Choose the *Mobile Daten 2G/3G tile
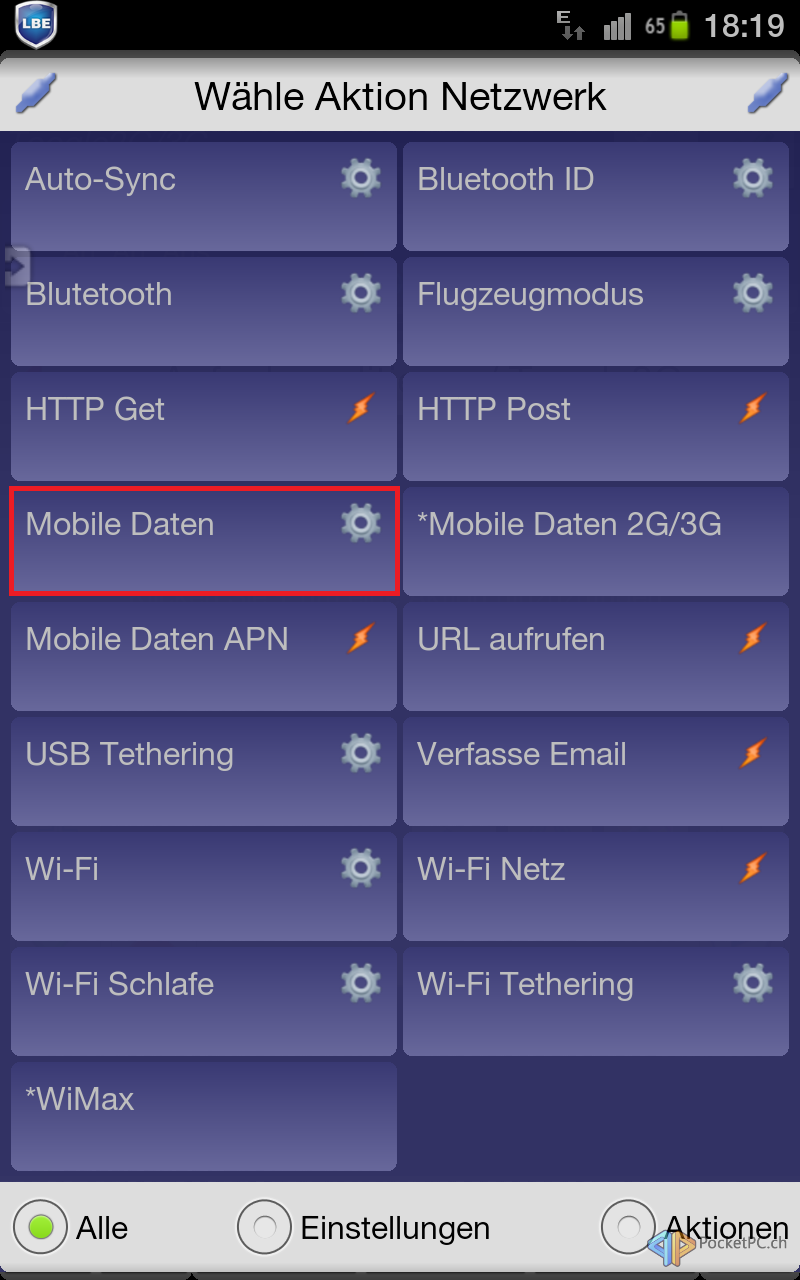The height and width of the screenshot is (1280, 800). pos(596,541)
